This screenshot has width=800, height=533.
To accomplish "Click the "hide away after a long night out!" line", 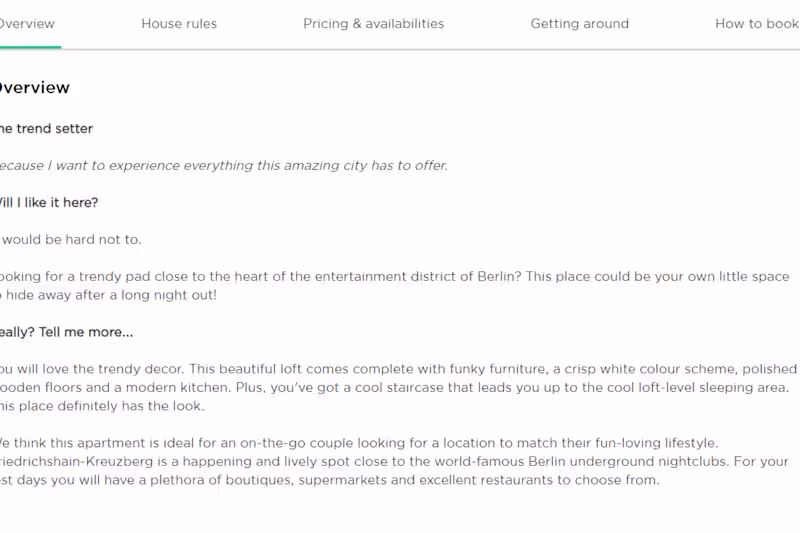I will pos(110,296).
